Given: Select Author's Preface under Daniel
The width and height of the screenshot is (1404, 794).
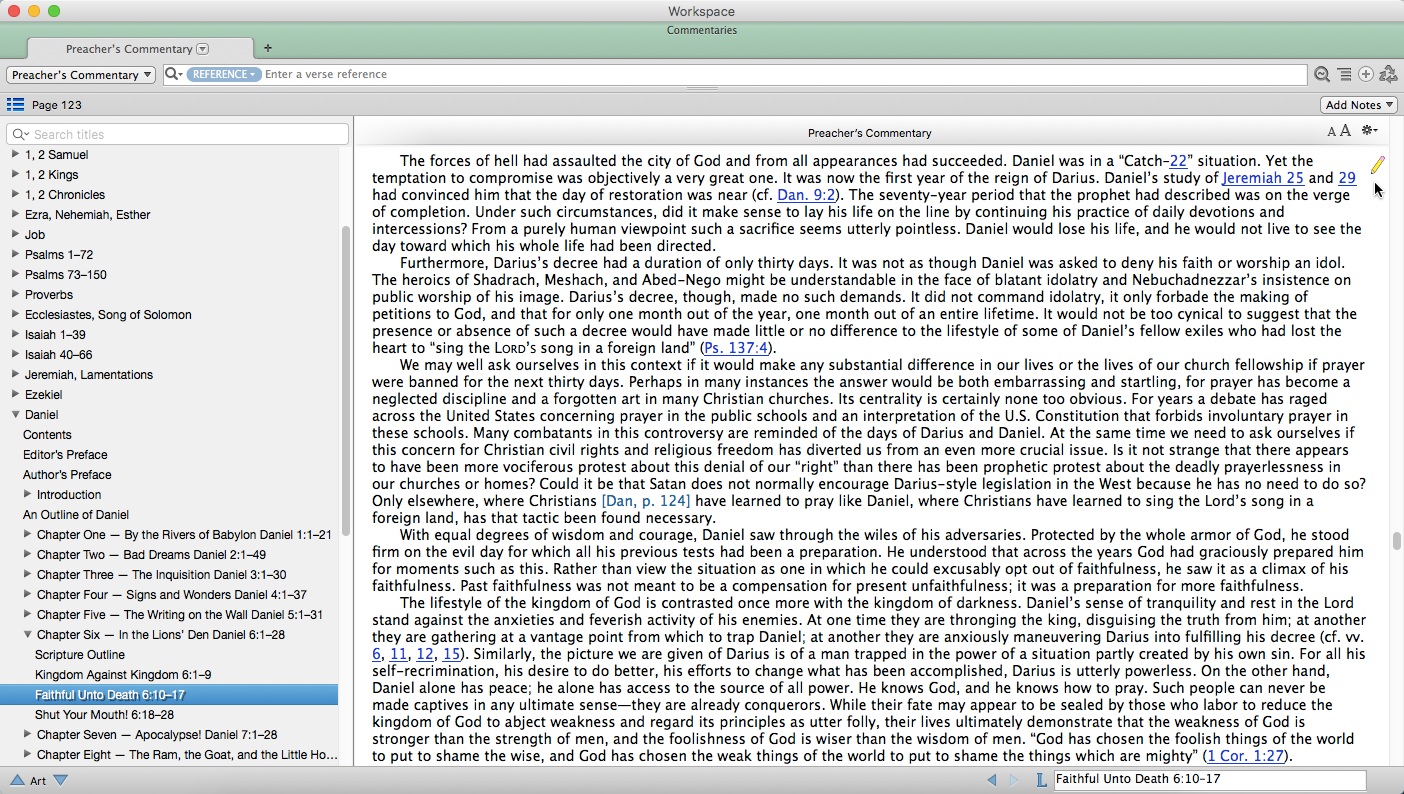Looking at the screenshot, I should (x=67, y=474).
